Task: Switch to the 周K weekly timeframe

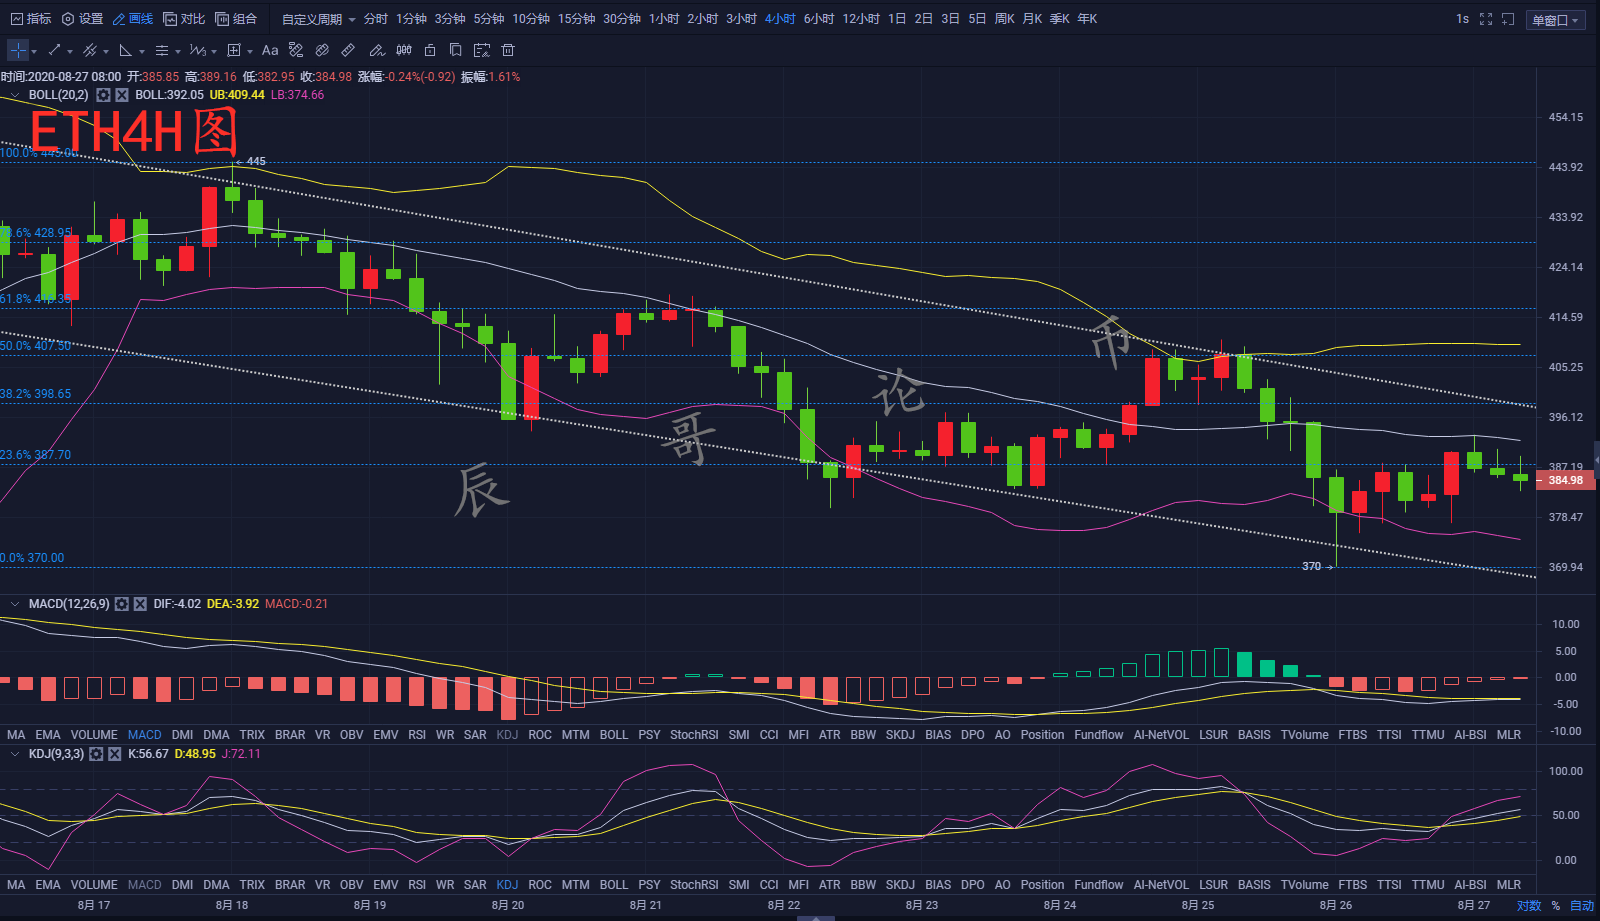Action: click(1004, 19)
